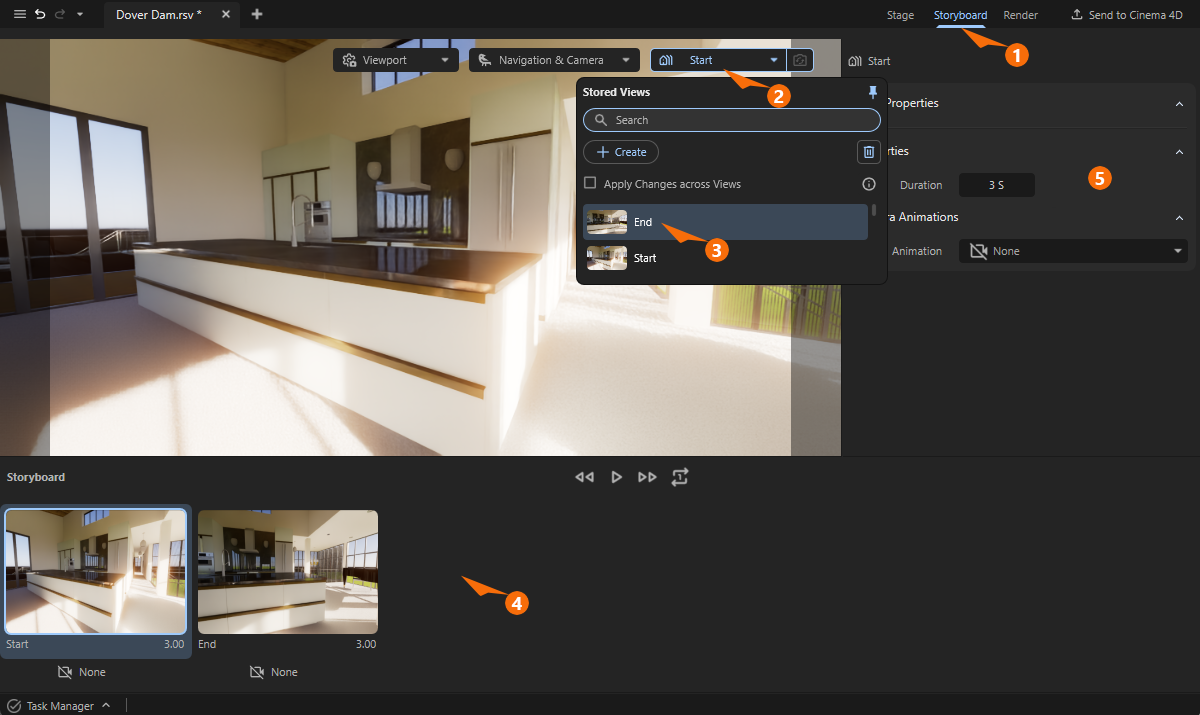Open the Viewport dropdown
The image size is (1200, 715).
point(395,60)
